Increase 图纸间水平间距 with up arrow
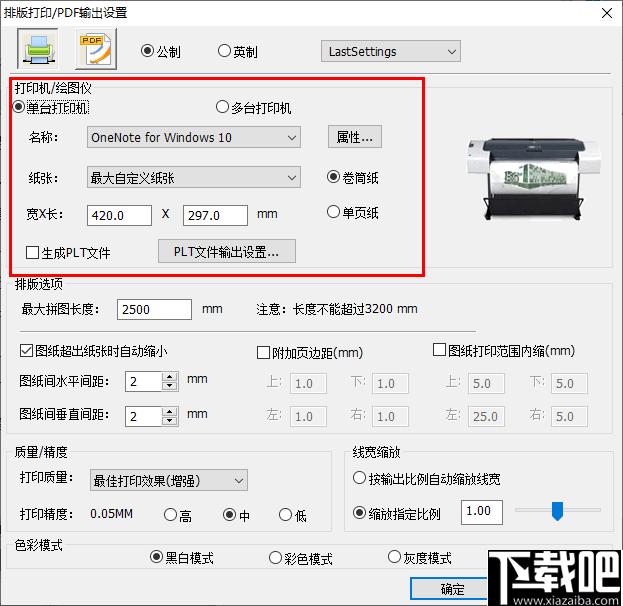The height and width of the screenshot is (606, 623). click(x=170, y=377)
